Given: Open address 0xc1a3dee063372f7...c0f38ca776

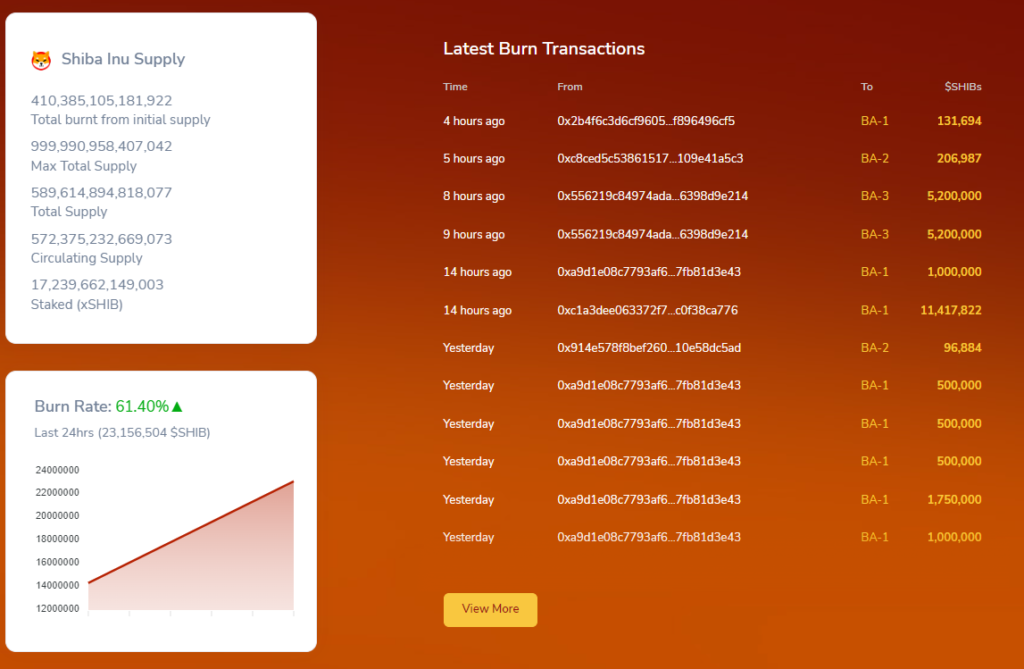Looking at the screenshot, I should [x=647, y=310].
